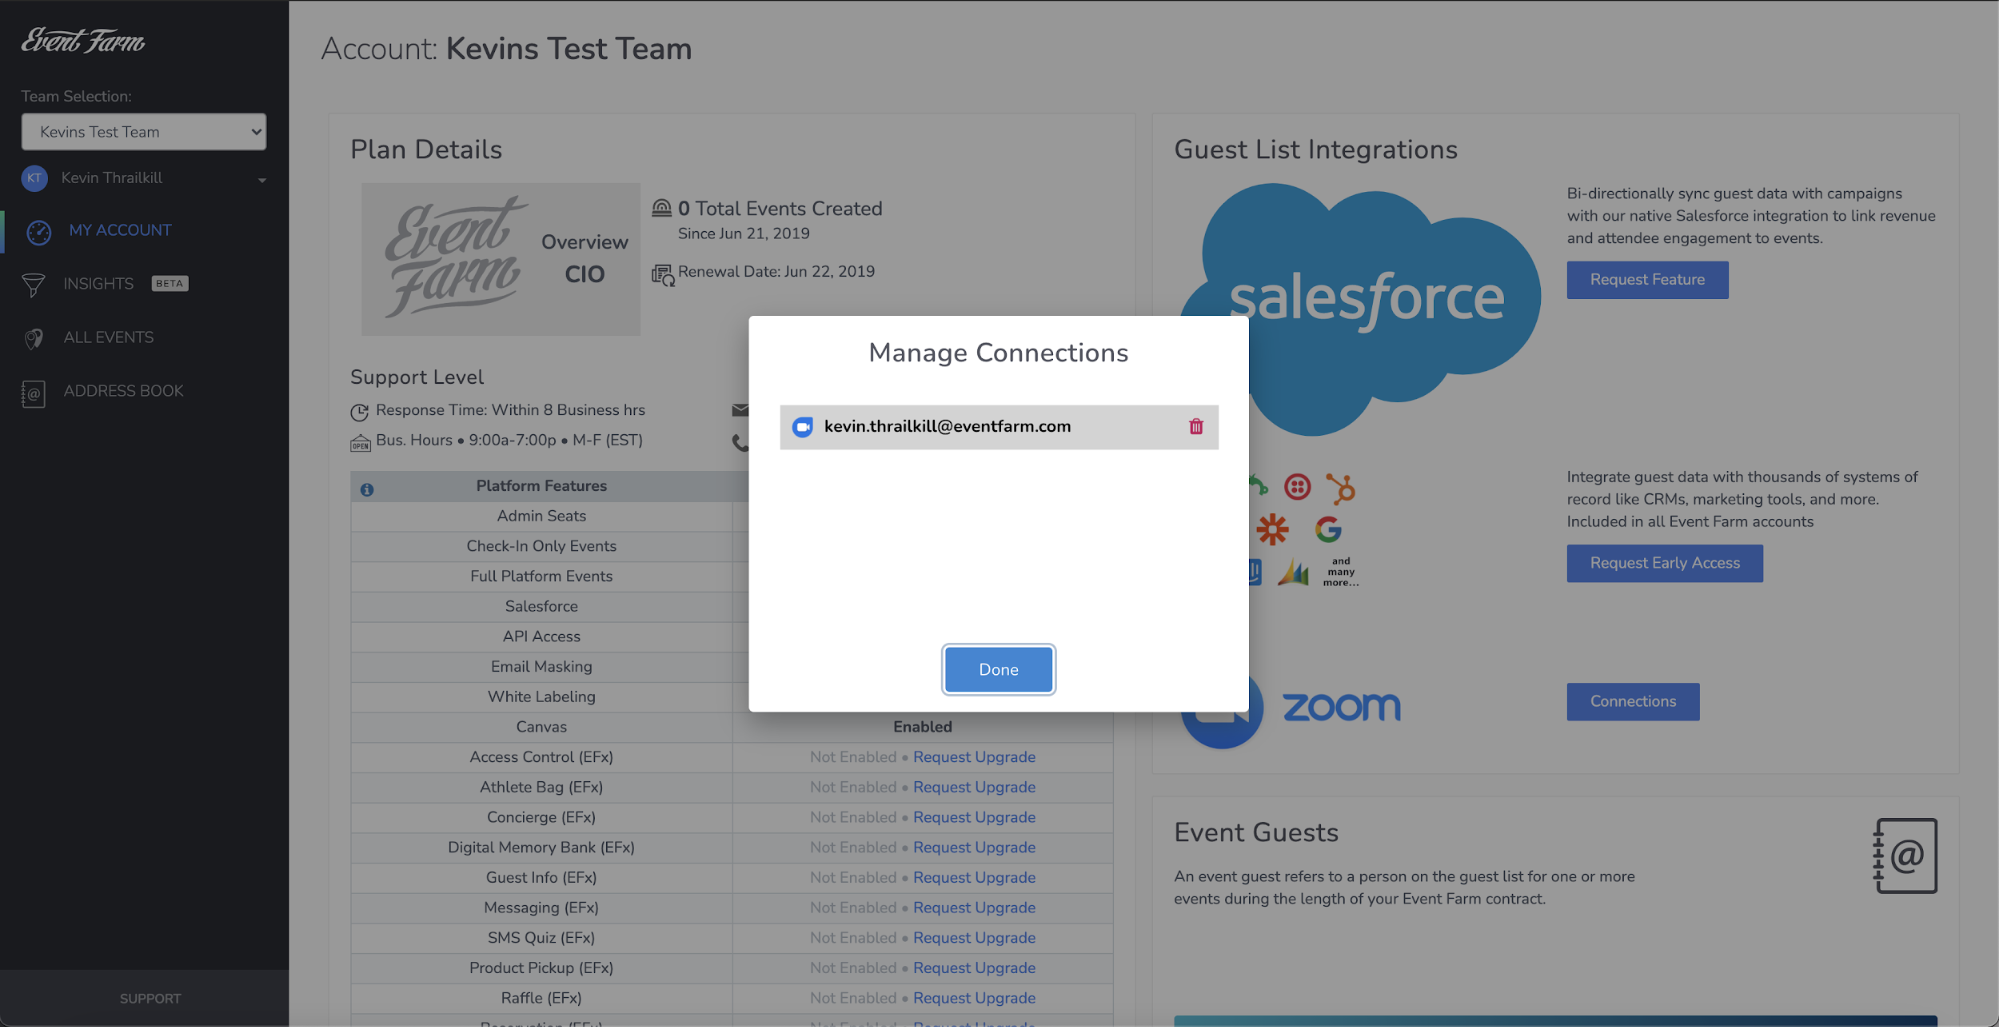Request upgrade for SMS Quiz (EFx)

click(974, 937)
